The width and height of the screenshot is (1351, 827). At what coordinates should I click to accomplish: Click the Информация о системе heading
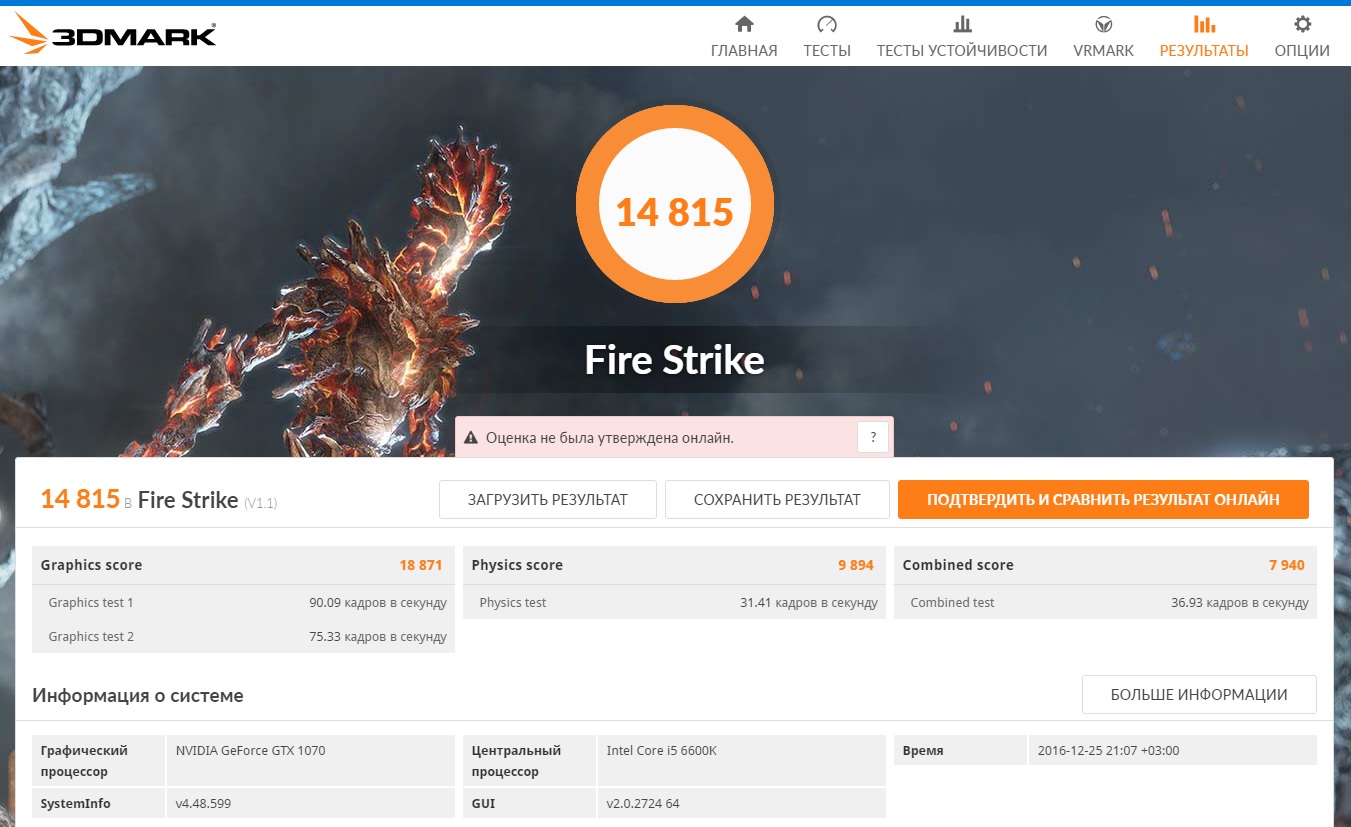(x=138, y=696)
